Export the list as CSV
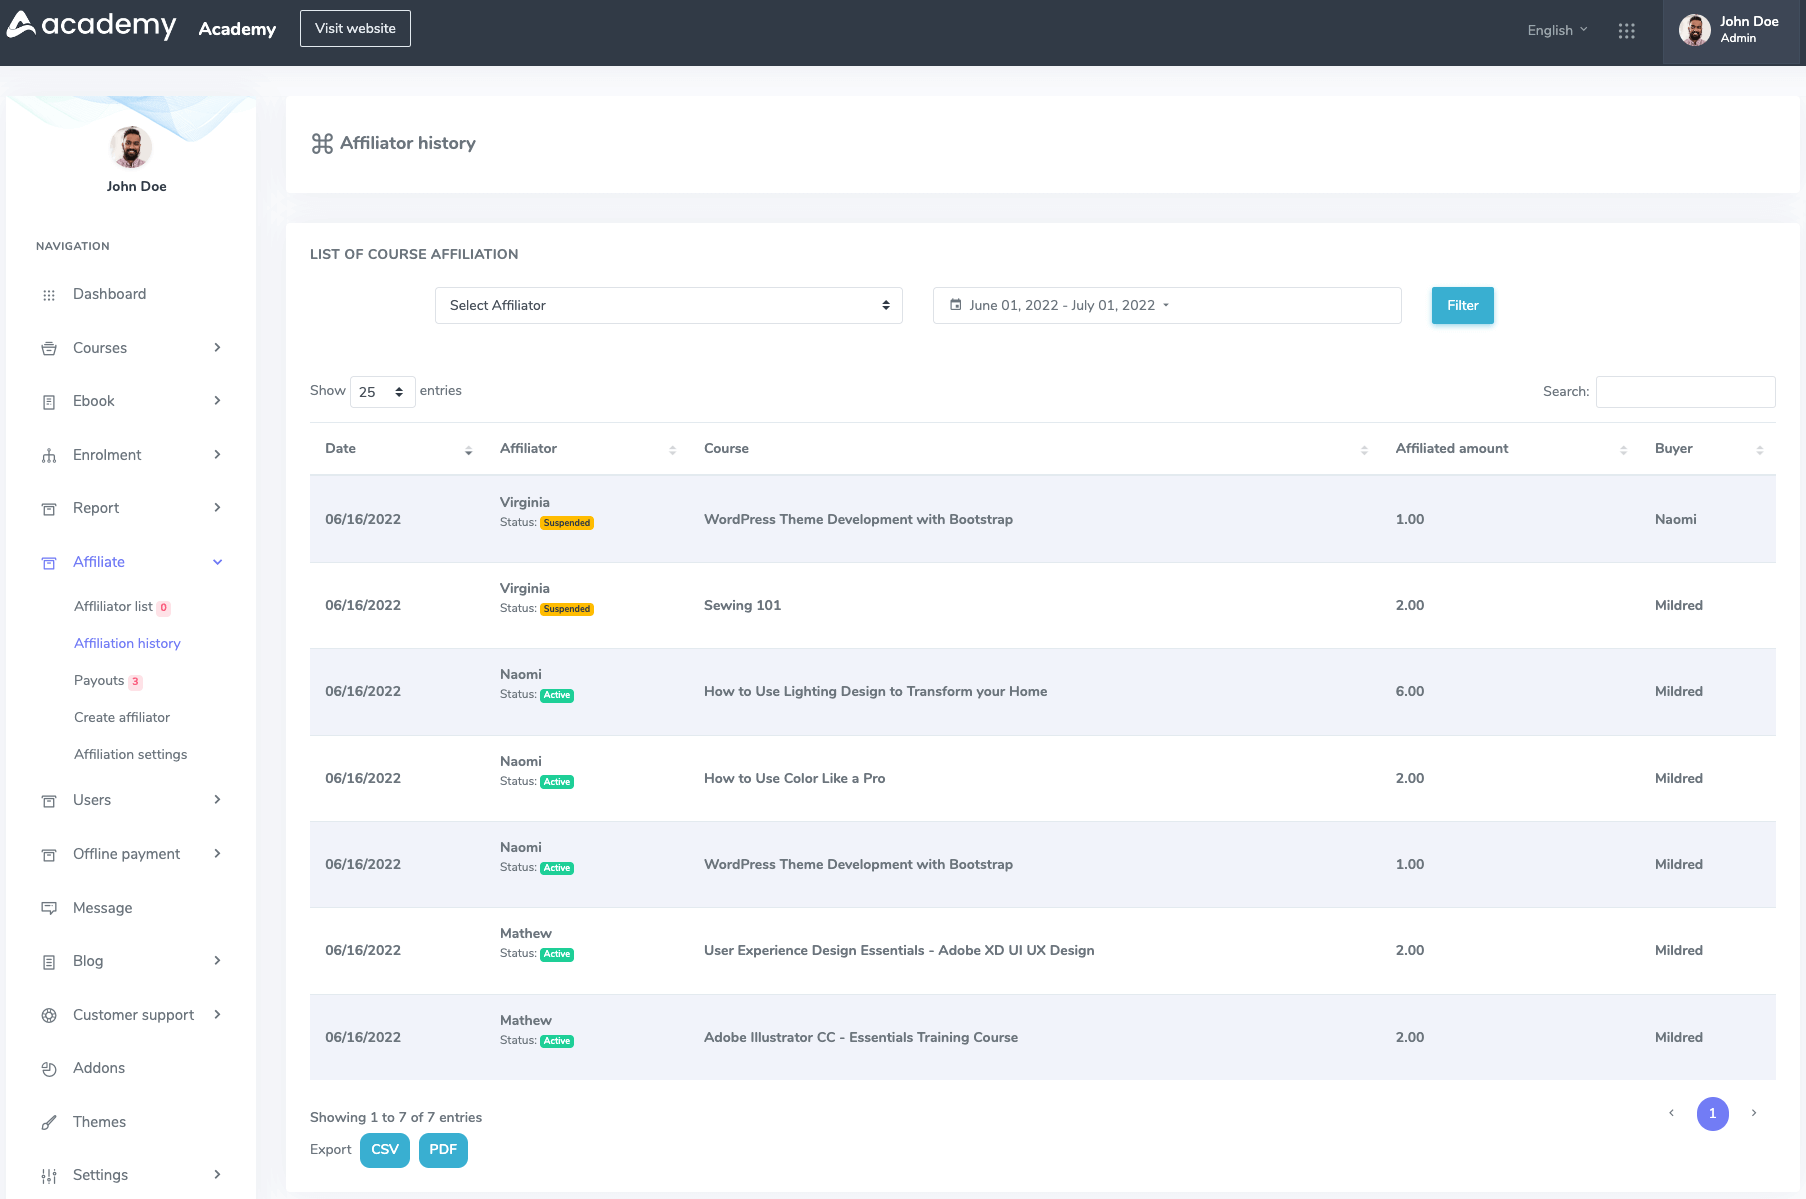The image size is (1806, 1199). click(x=384, y=1150)
